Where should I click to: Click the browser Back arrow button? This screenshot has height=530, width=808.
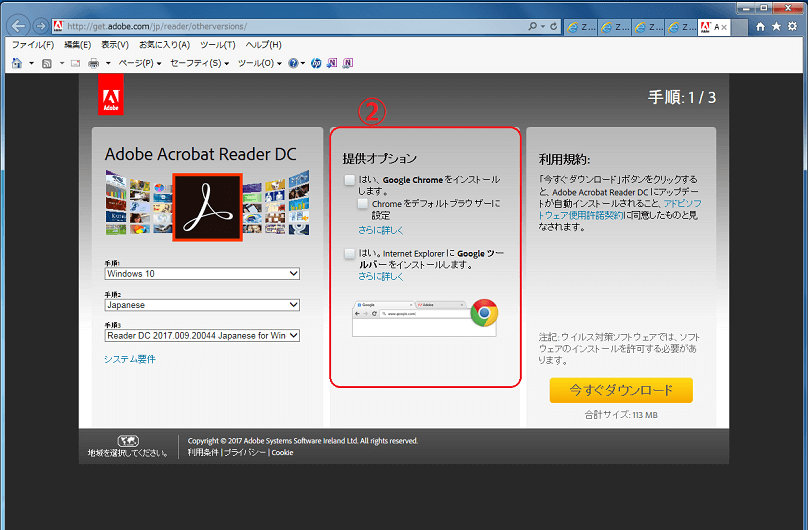coord(19,26)
